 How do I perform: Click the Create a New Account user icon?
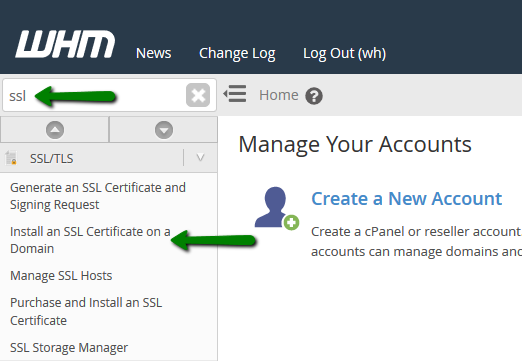click(x=277, y=208)
